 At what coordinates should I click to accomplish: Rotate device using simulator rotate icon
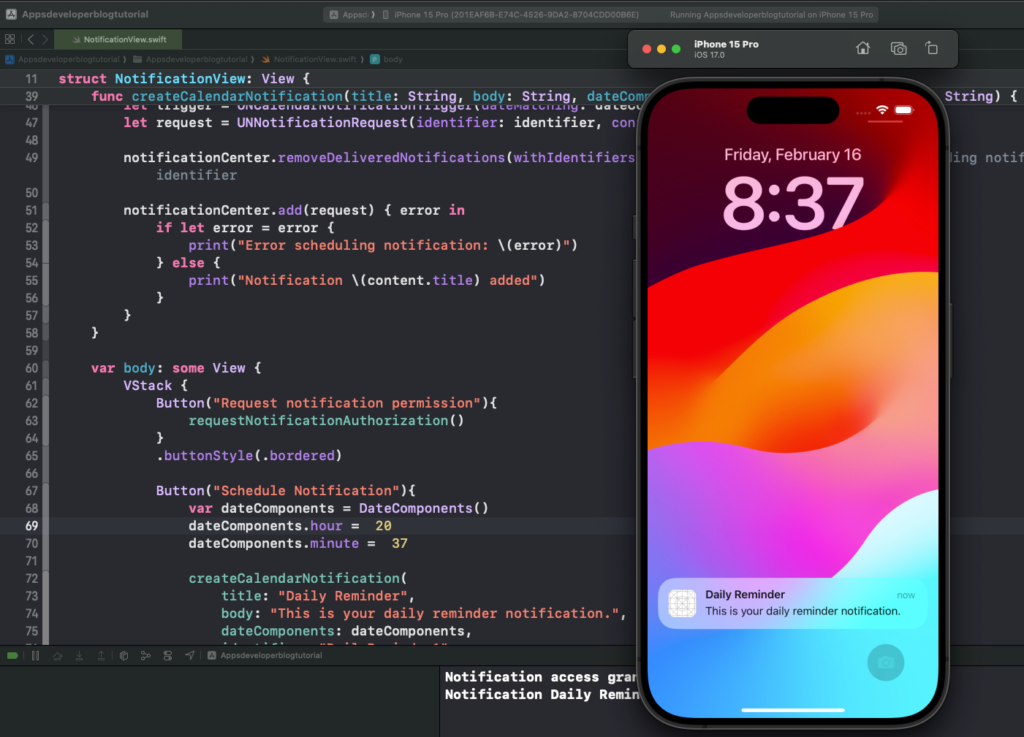point(932,48)
